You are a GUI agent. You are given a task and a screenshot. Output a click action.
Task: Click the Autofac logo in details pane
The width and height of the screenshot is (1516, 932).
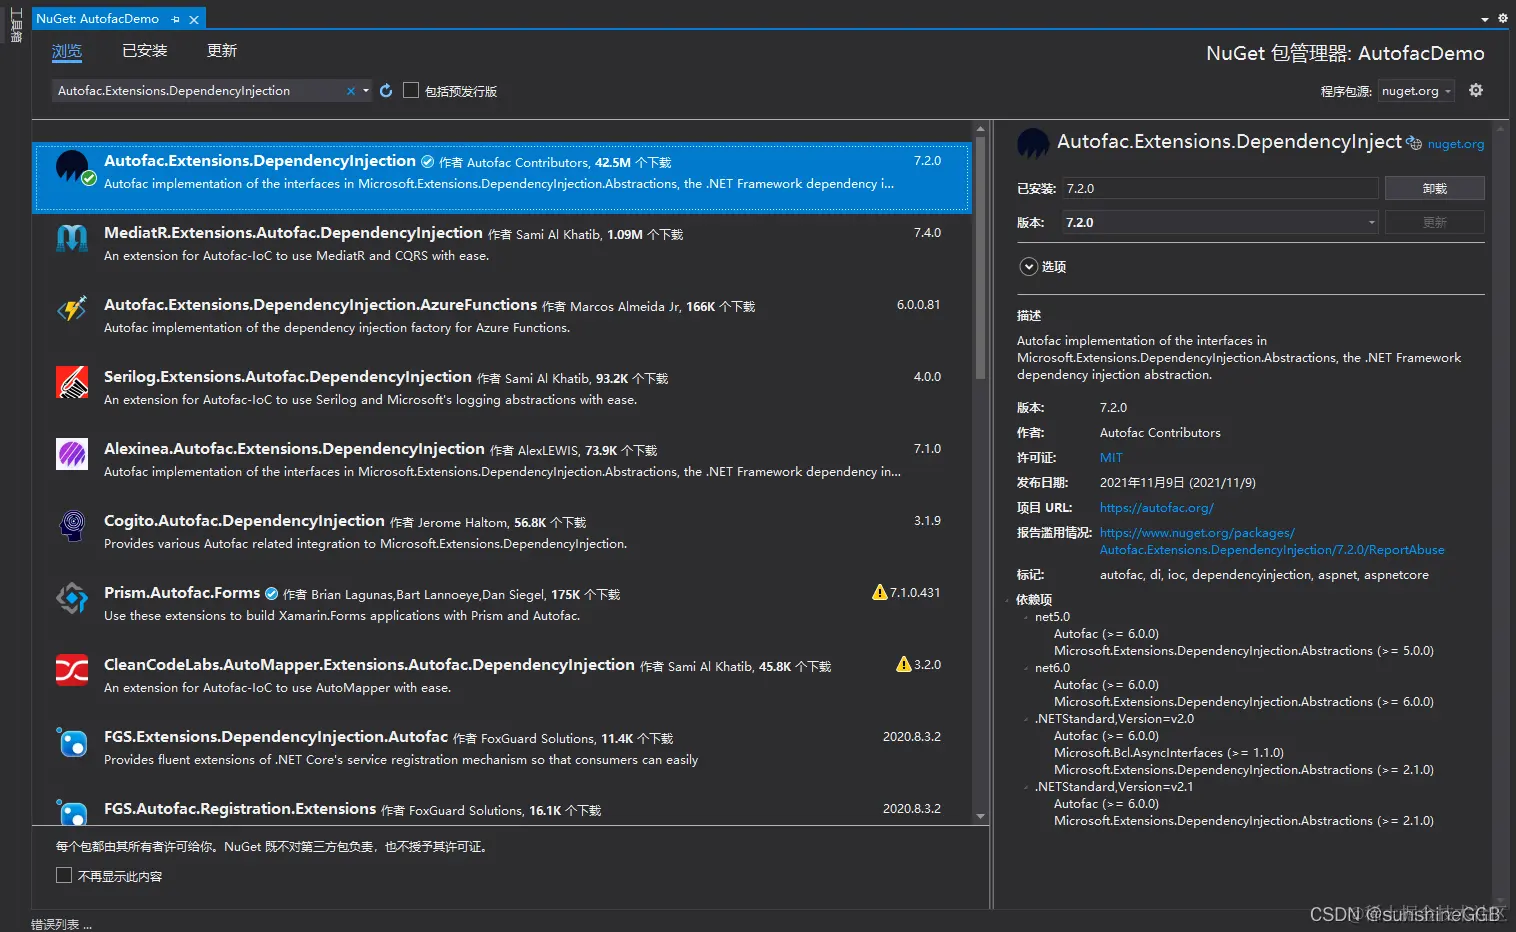point(1033,144)
